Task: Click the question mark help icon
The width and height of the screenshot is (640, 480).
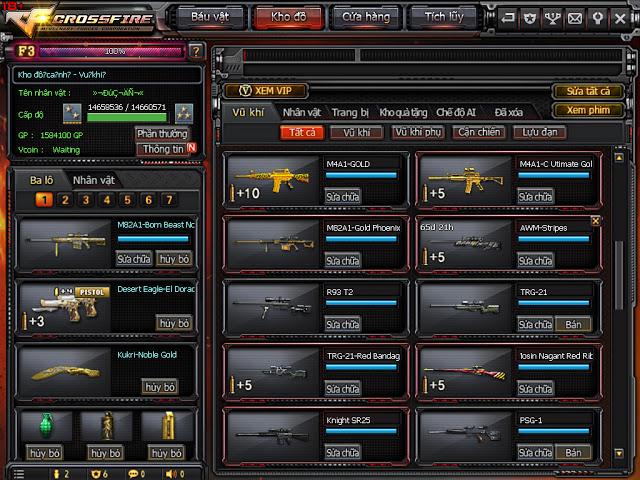Action: pos(196,51)
